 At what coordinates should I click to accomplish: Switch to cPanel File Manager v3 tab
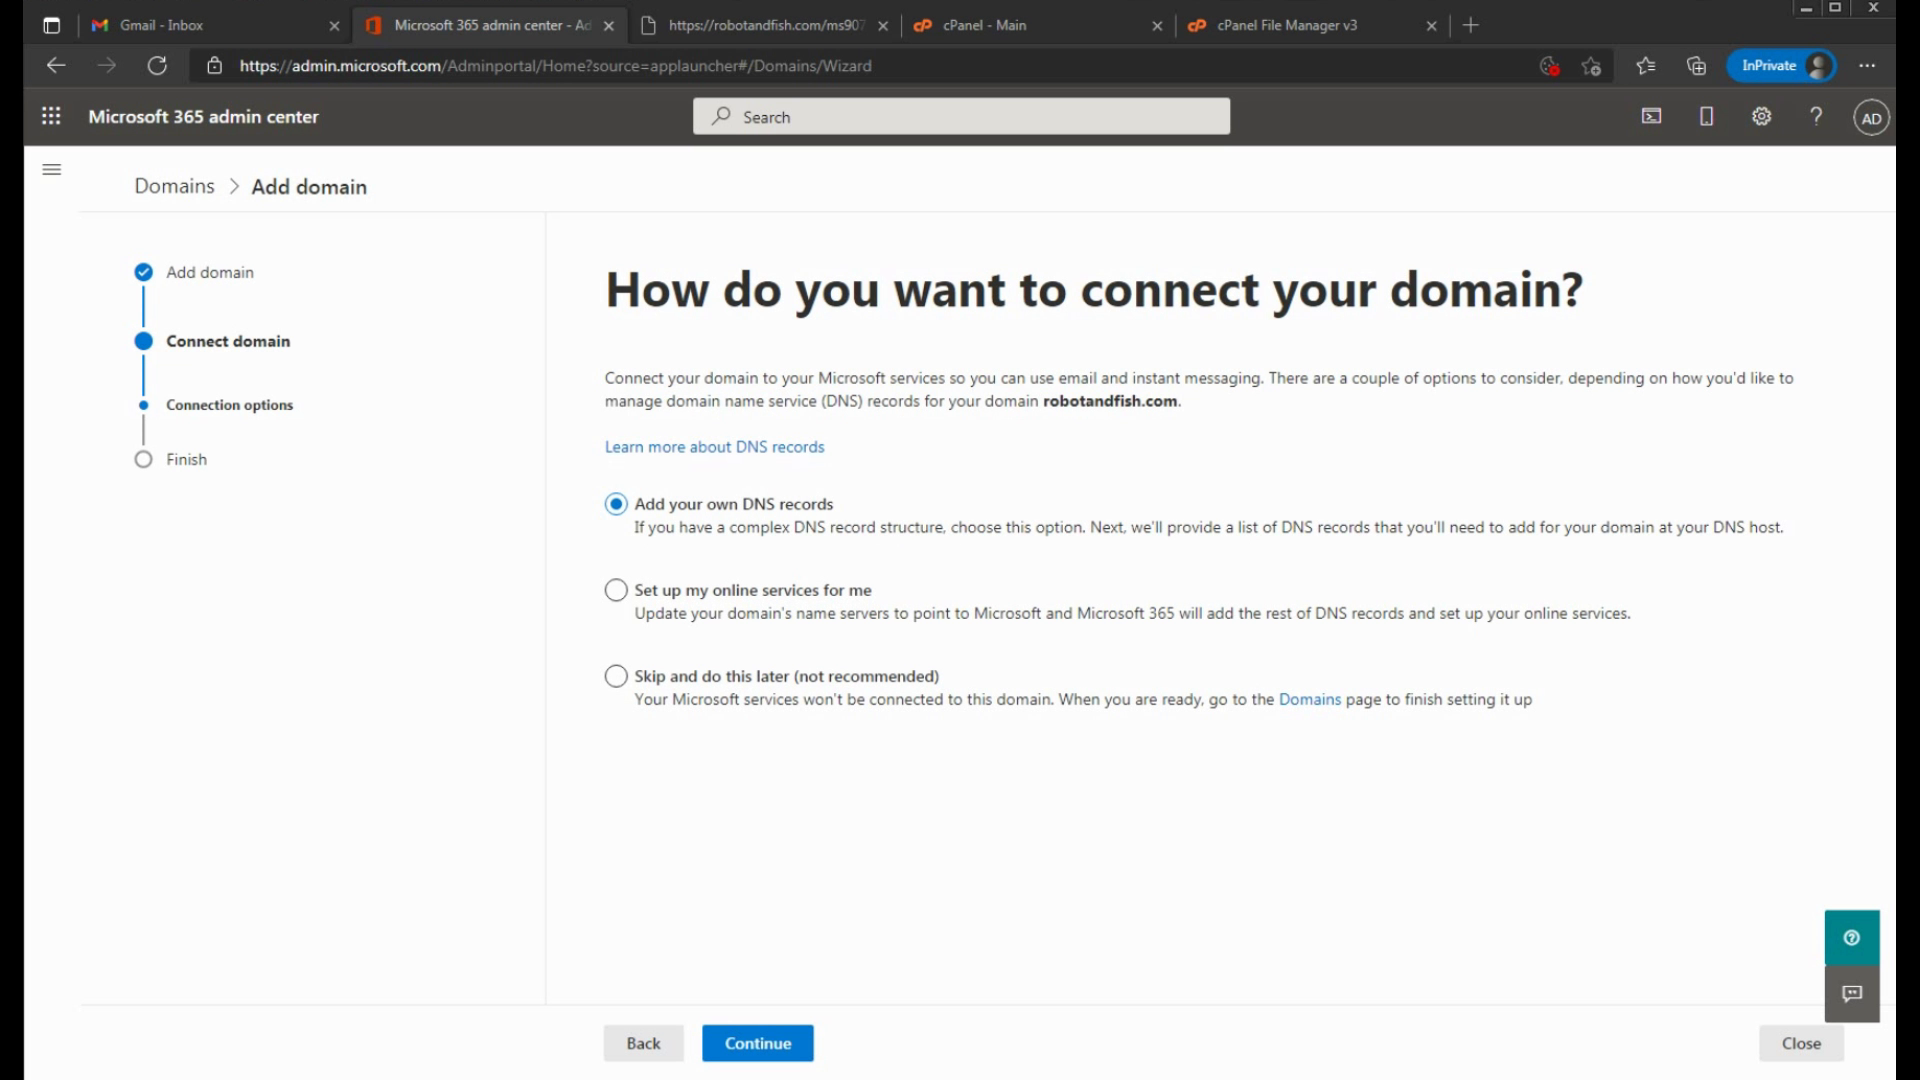click(1300, 25)
